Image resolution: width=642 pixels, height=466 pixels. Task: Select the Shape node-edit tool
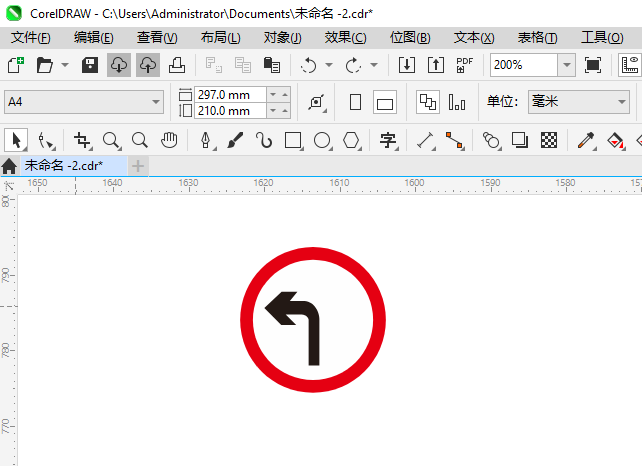tap(46, 140)
